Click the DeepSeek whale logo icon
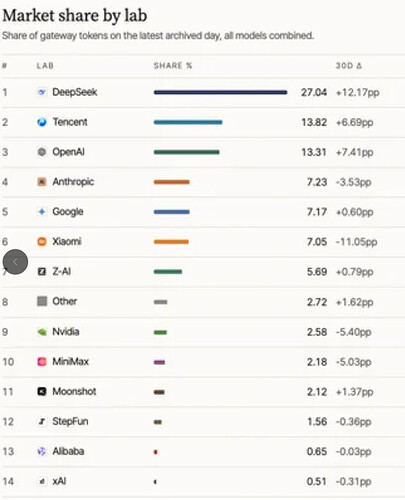Image resolution: width=405 pixels, height=500 pixels. [x=42, y=92]
